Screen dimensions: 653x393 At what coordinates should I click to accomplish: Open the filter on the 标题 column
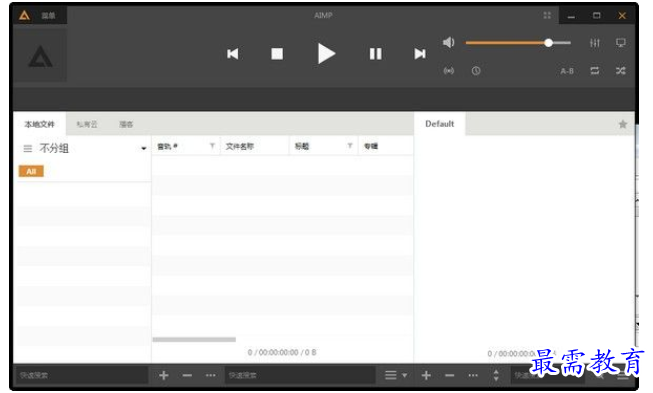(350, 146)
